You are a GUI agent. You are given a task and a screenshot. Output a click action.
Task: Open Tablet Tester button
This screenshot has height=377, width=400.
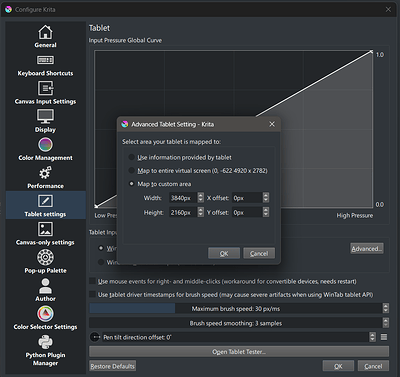239,352
